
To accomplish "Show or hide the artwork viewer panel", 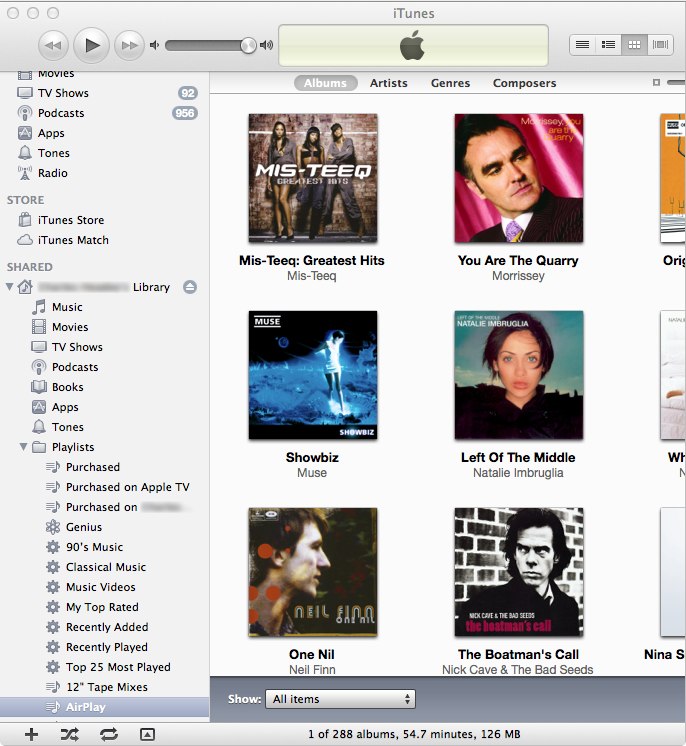I will (147, 734).
